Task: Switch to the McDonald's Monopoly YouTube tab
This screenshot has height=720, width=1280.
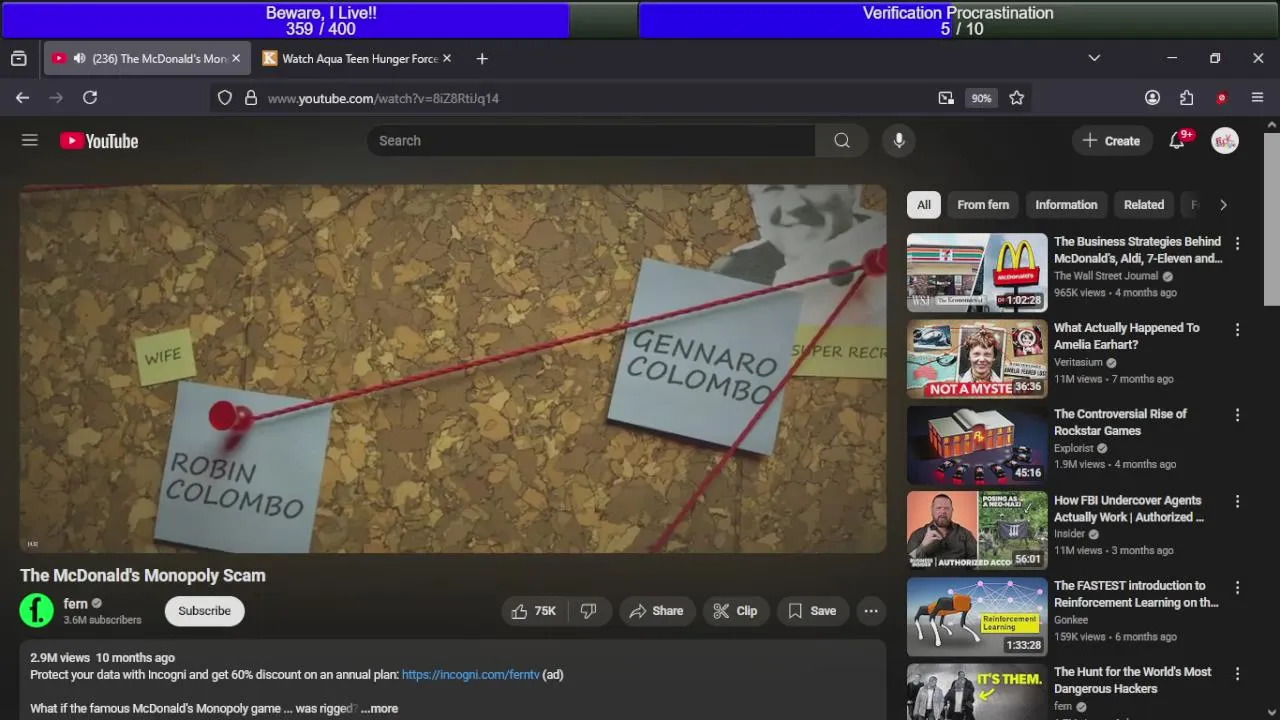Action: tap(146, 59)
